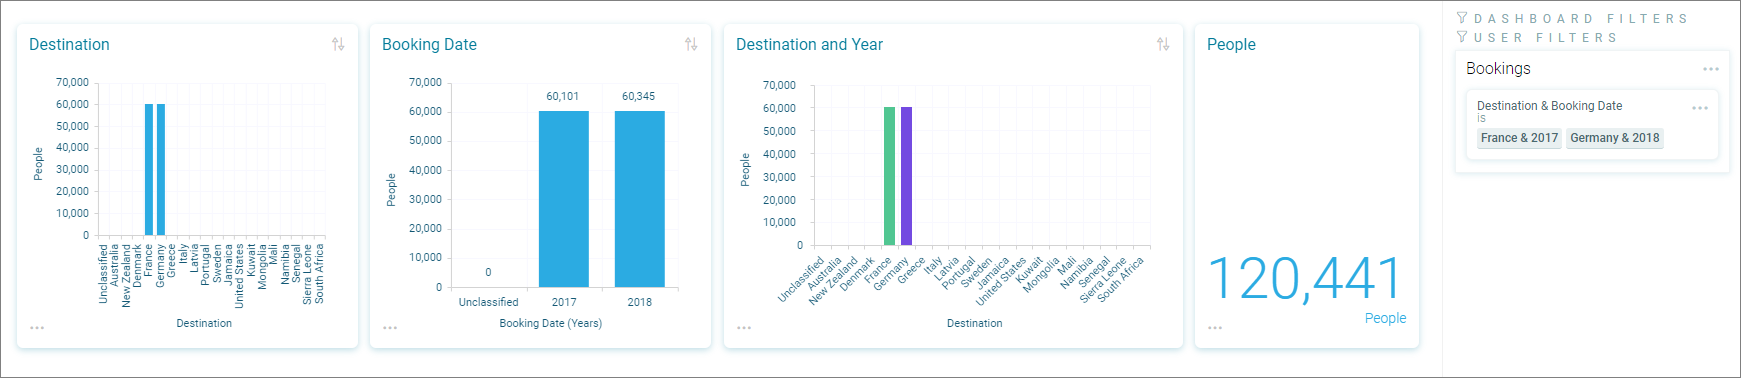Click the Destination chart title
Image resolution: width=1741 pixels, height=378 pixels.
(69, 44)
